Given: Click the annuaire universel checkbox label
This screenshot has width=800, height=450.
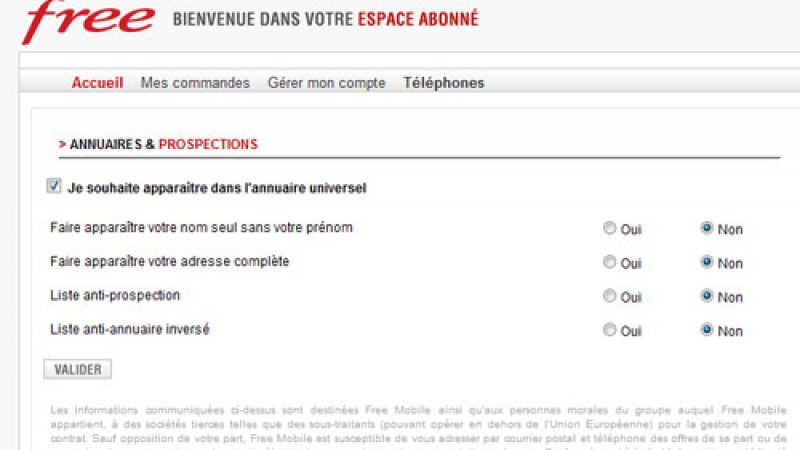Looking at the screenshot, I should click(217, 187).
